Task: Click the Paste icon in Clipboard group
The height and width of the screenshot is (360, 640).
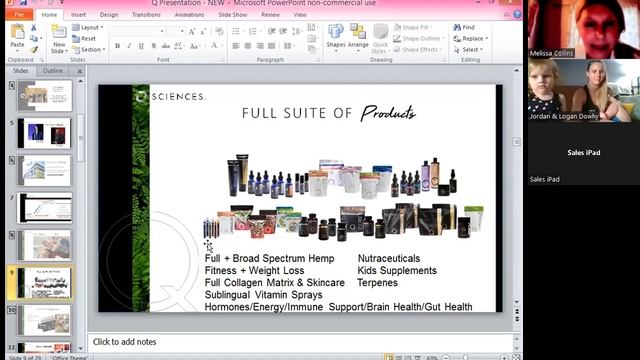Action: [x=17, y=31]
